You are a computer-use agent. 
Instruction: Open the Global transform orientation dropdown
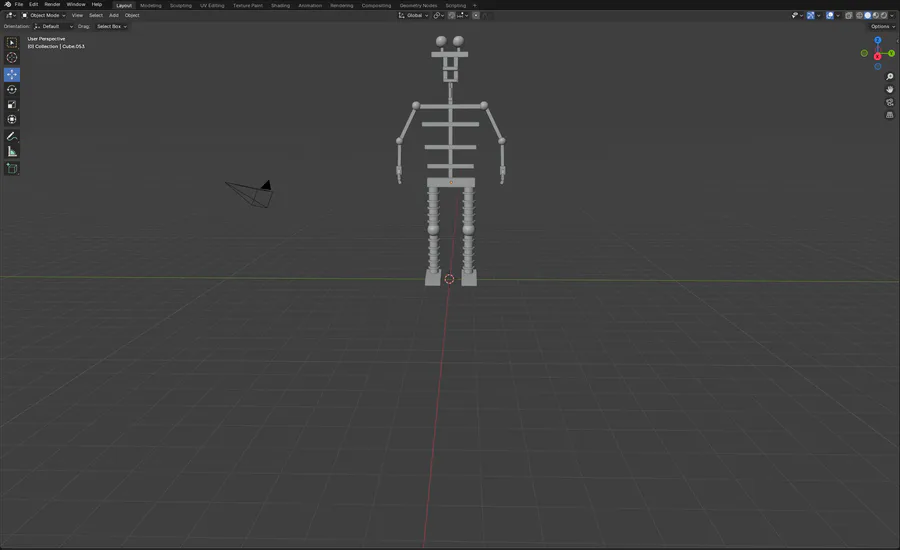point(413,16)
